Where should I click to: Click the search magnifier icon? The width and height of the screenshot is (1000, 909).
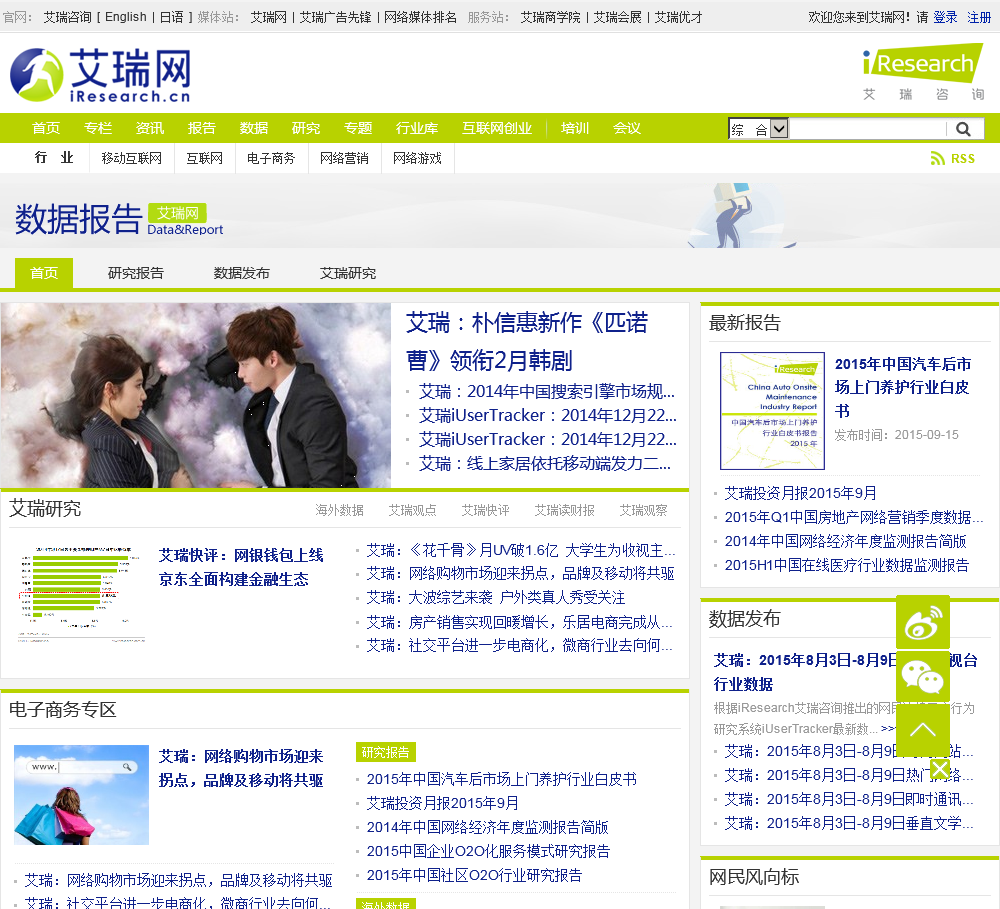[x=963, y=129]
